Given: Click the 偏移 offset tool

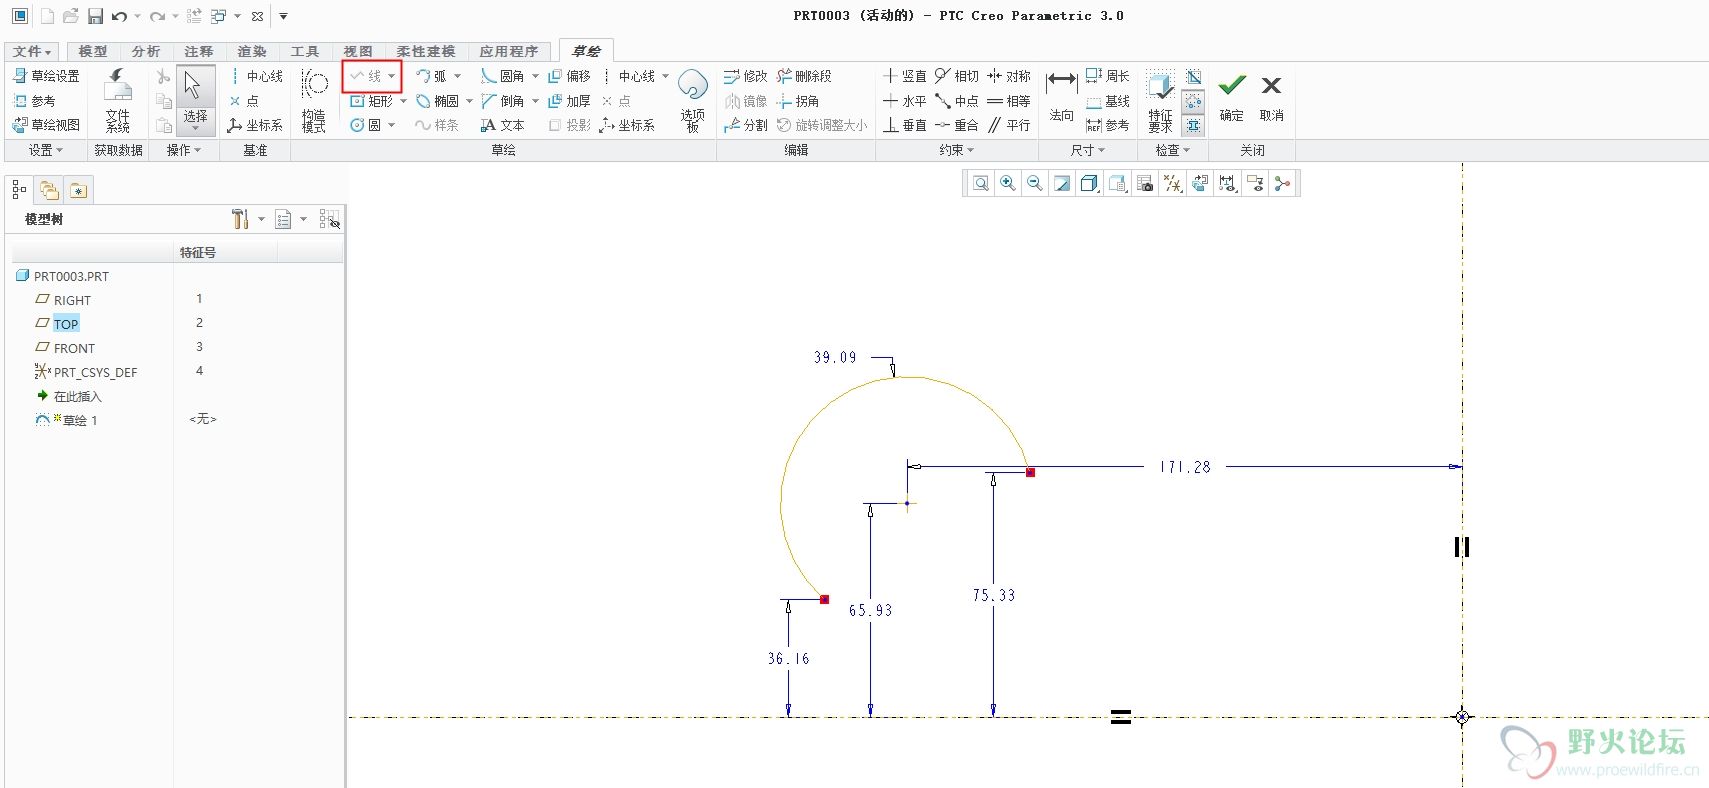Looking at the screenshot, I should [569, 76].
